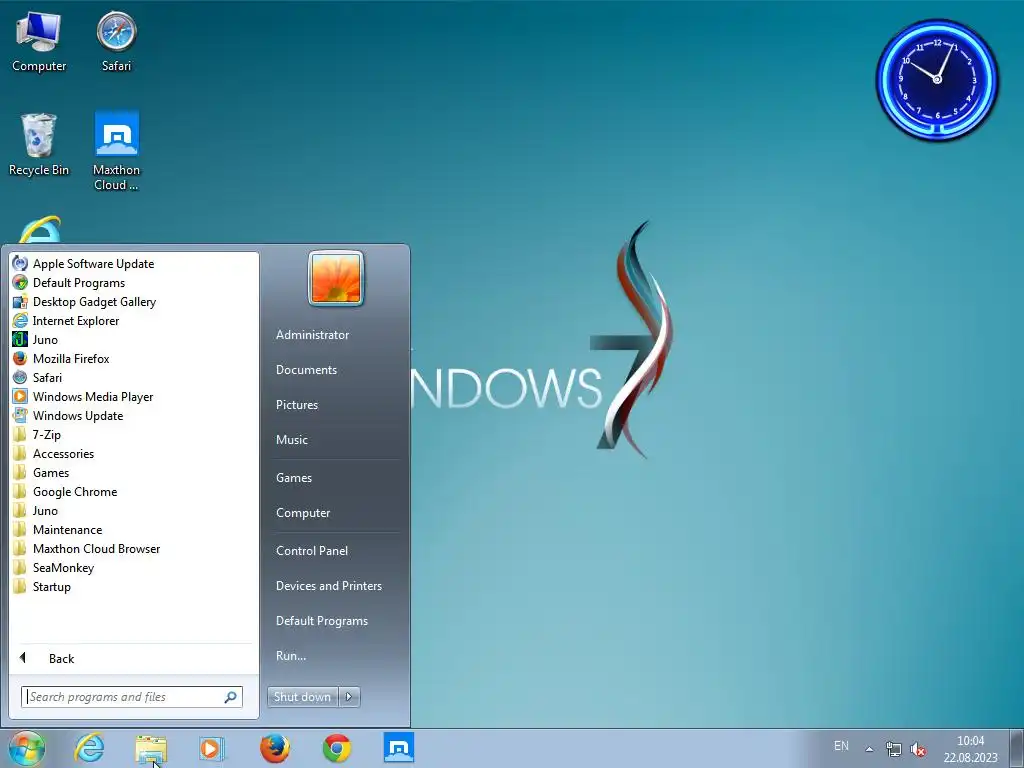The image size is (1024, 768).
Task: Click the muted volume tray icon
Action: pyautogui.click(x=918, y=749)
